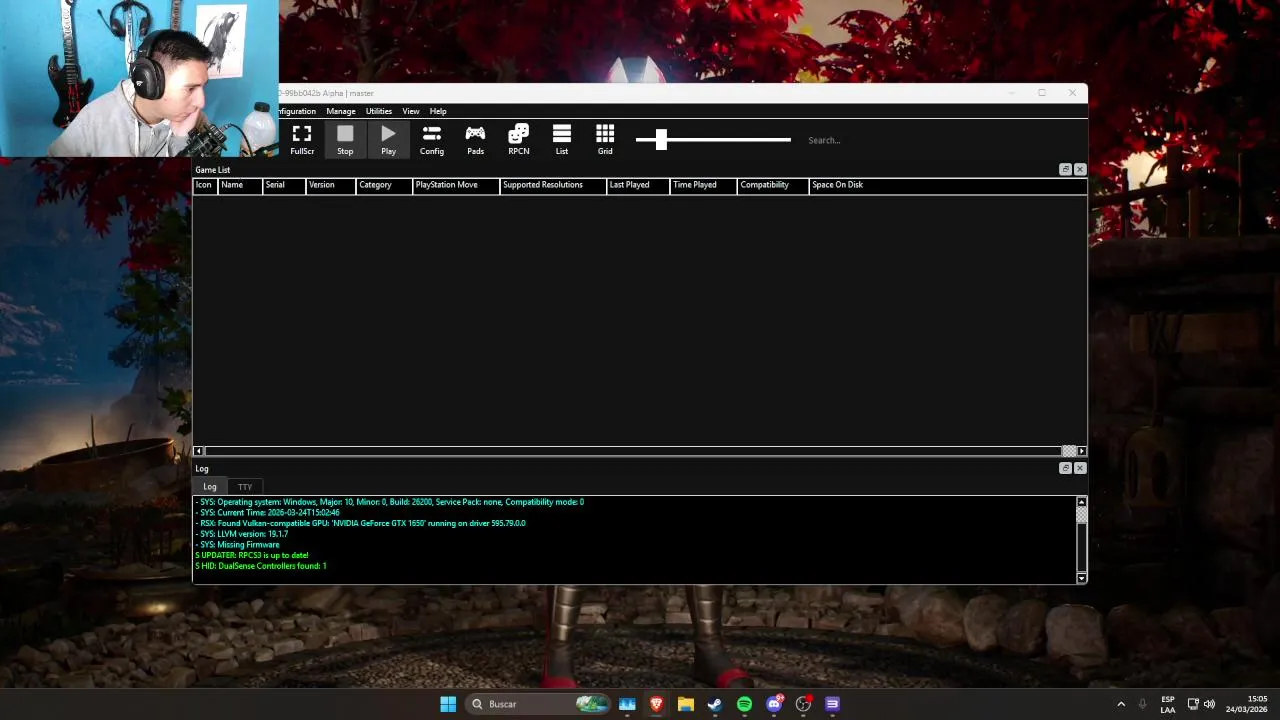
Task: Click the Supported Resolutions column header
Action: point(553,185)
